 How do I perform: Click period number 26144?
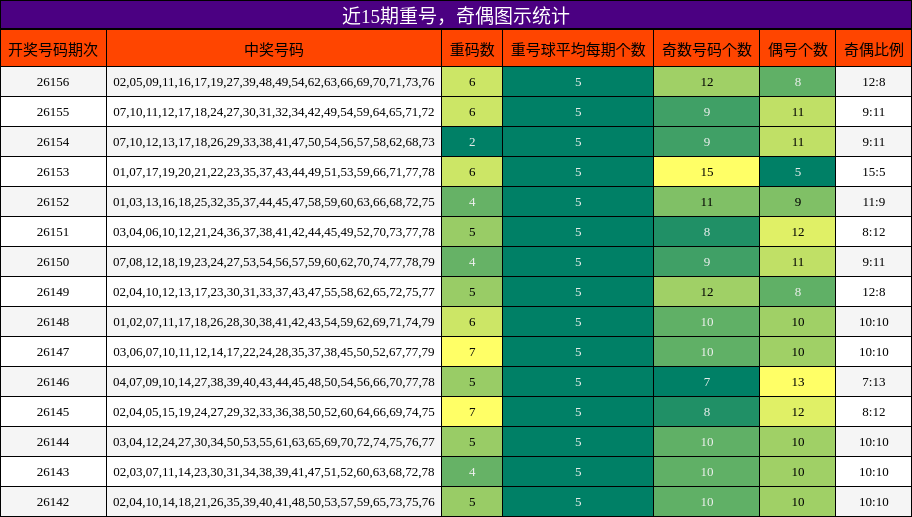[53, 442]
